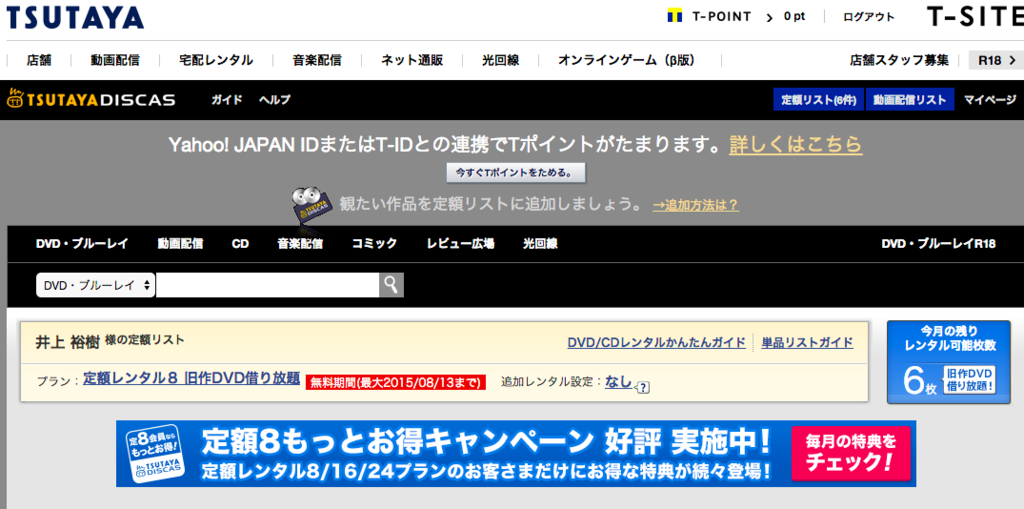Screen dimensions: 1024x509
Task: Click the 定額8会員 badge on the campaign banner
Action: pos(154,454)
